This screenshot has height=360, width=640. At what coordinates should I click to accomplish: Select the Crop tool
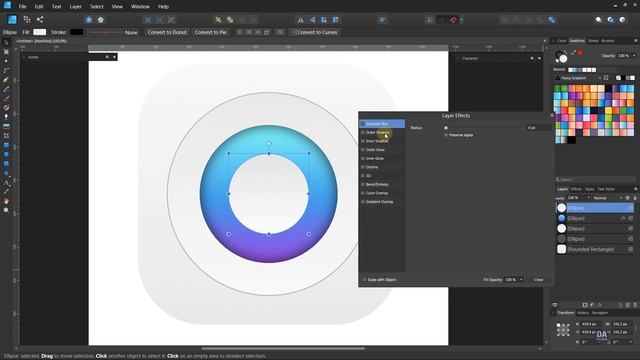(x=6, y=136)
